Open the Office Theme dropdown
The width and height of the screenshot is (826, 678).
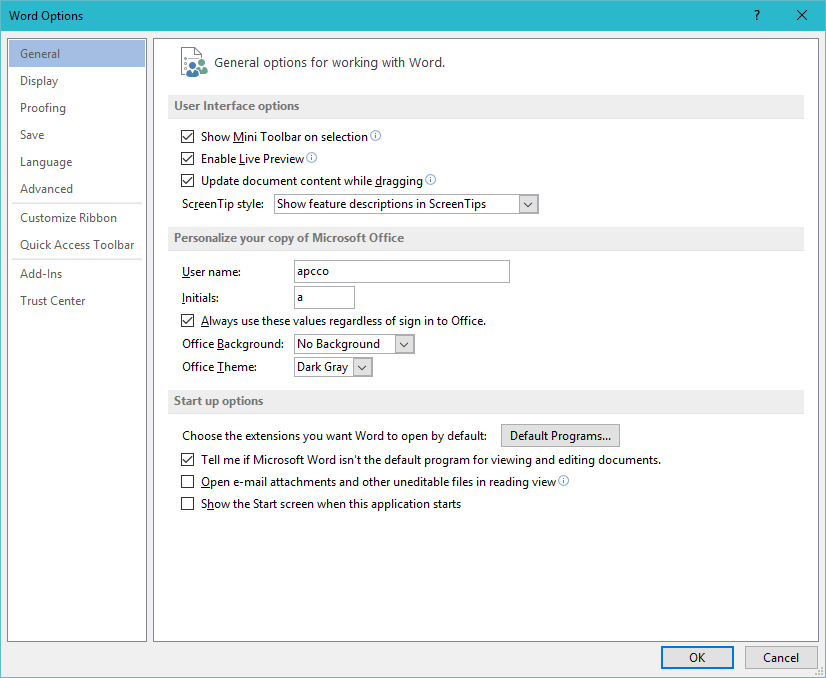[362, 367]
